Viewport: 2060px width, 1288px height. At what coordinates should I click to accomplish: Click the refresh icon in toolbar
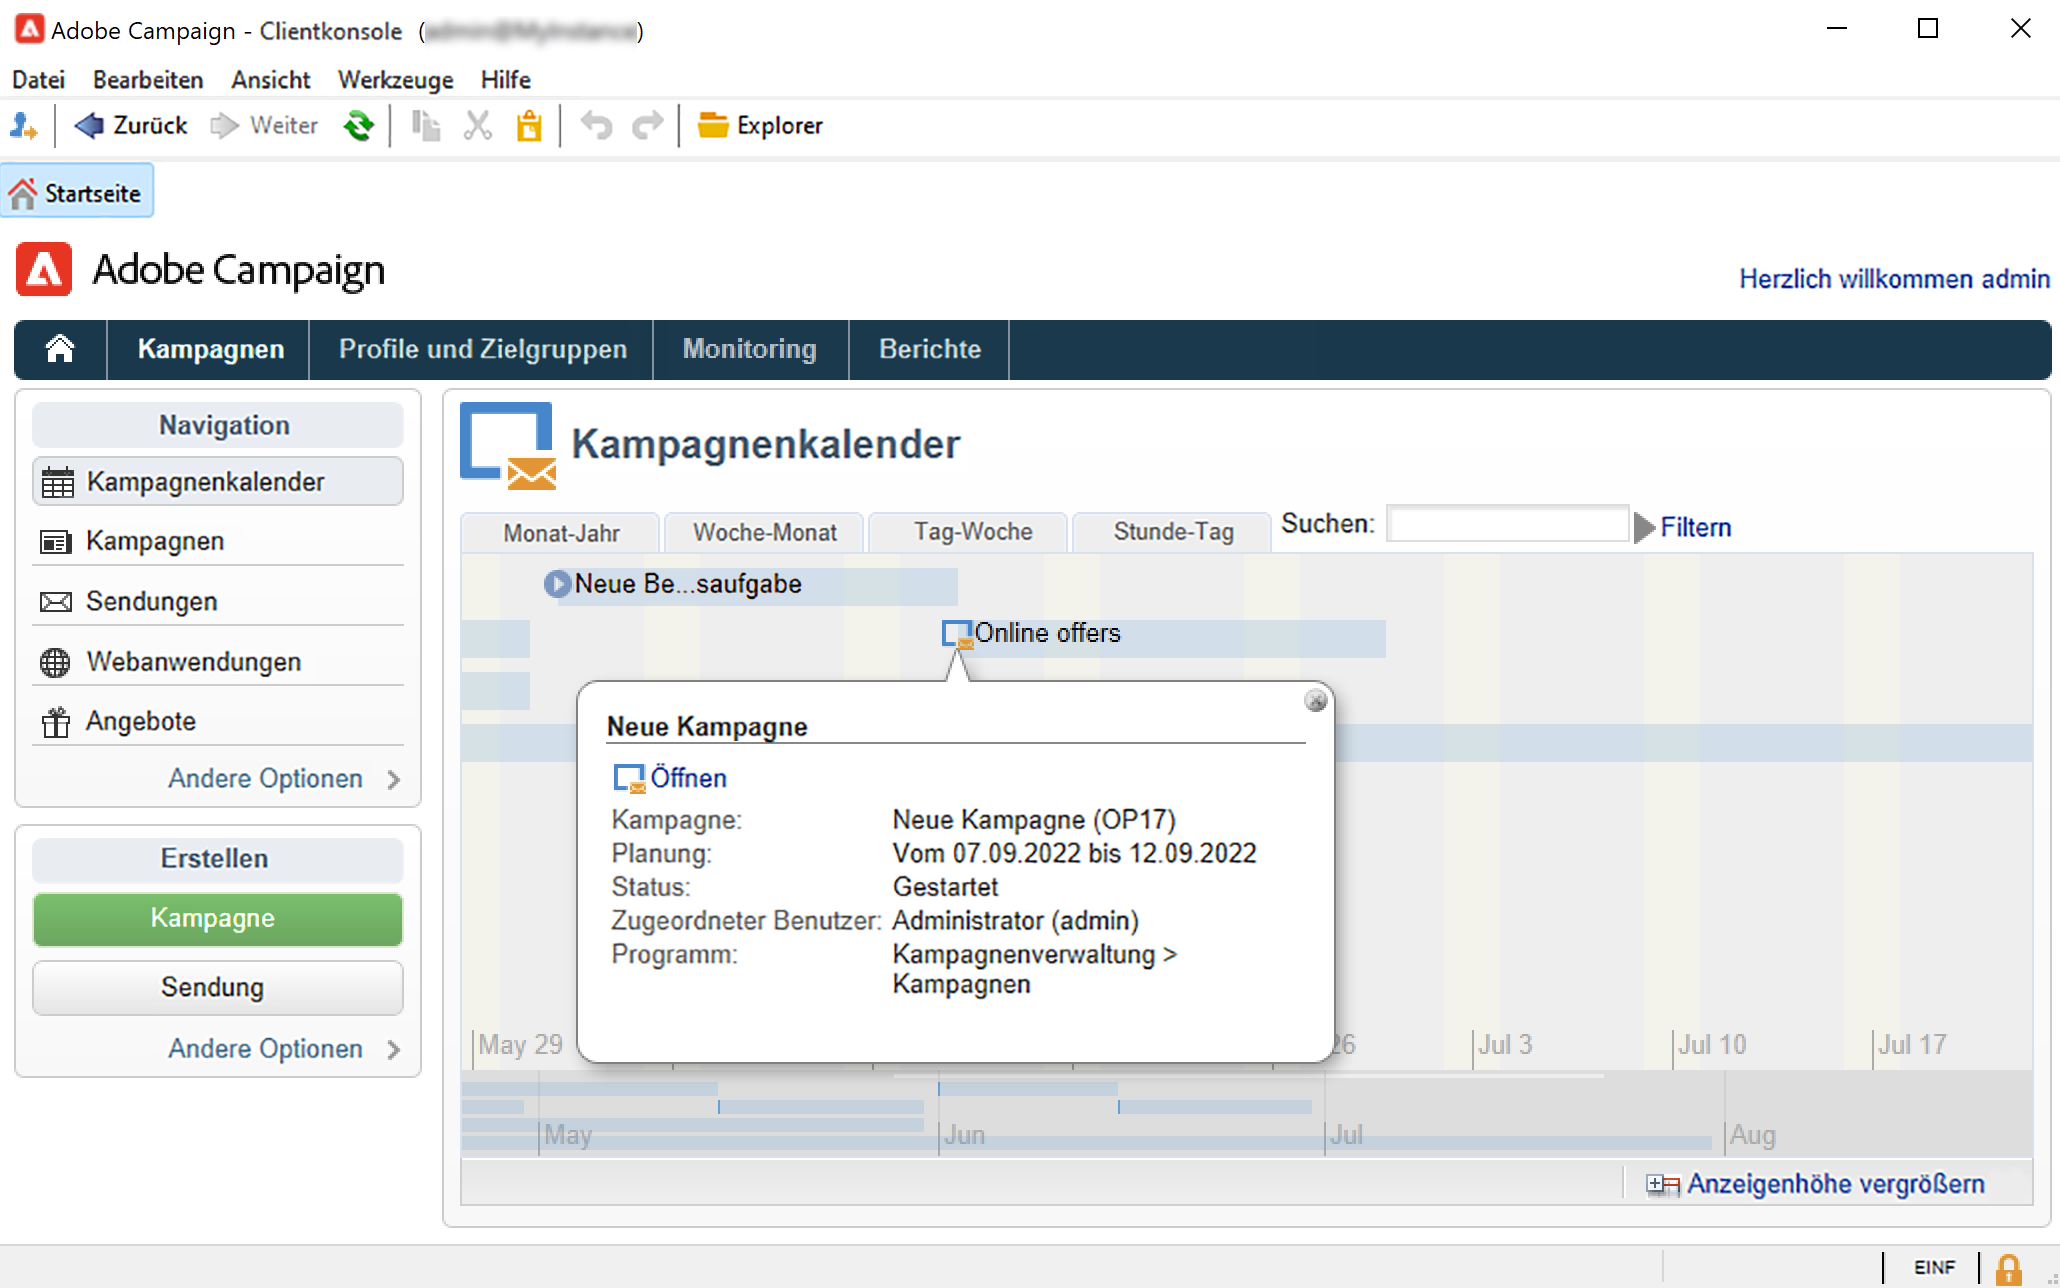358,126
